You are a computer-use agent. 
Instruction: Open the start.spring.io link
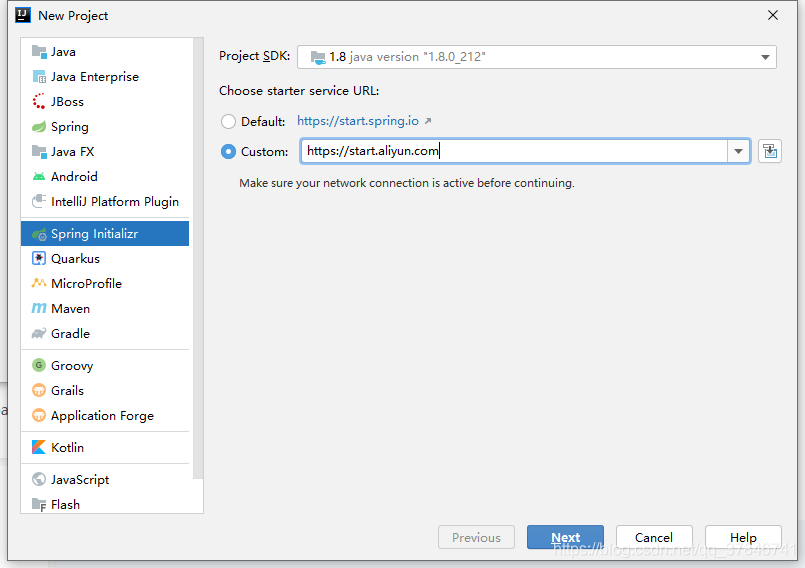point(358,121)
